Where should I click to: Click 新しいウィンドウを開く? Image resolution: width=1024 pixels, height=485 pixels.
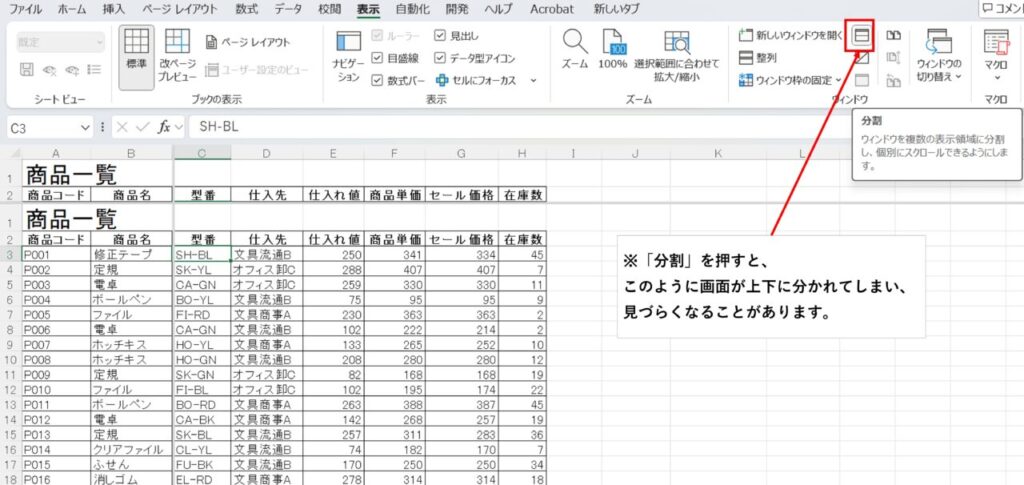pos(791,36)
